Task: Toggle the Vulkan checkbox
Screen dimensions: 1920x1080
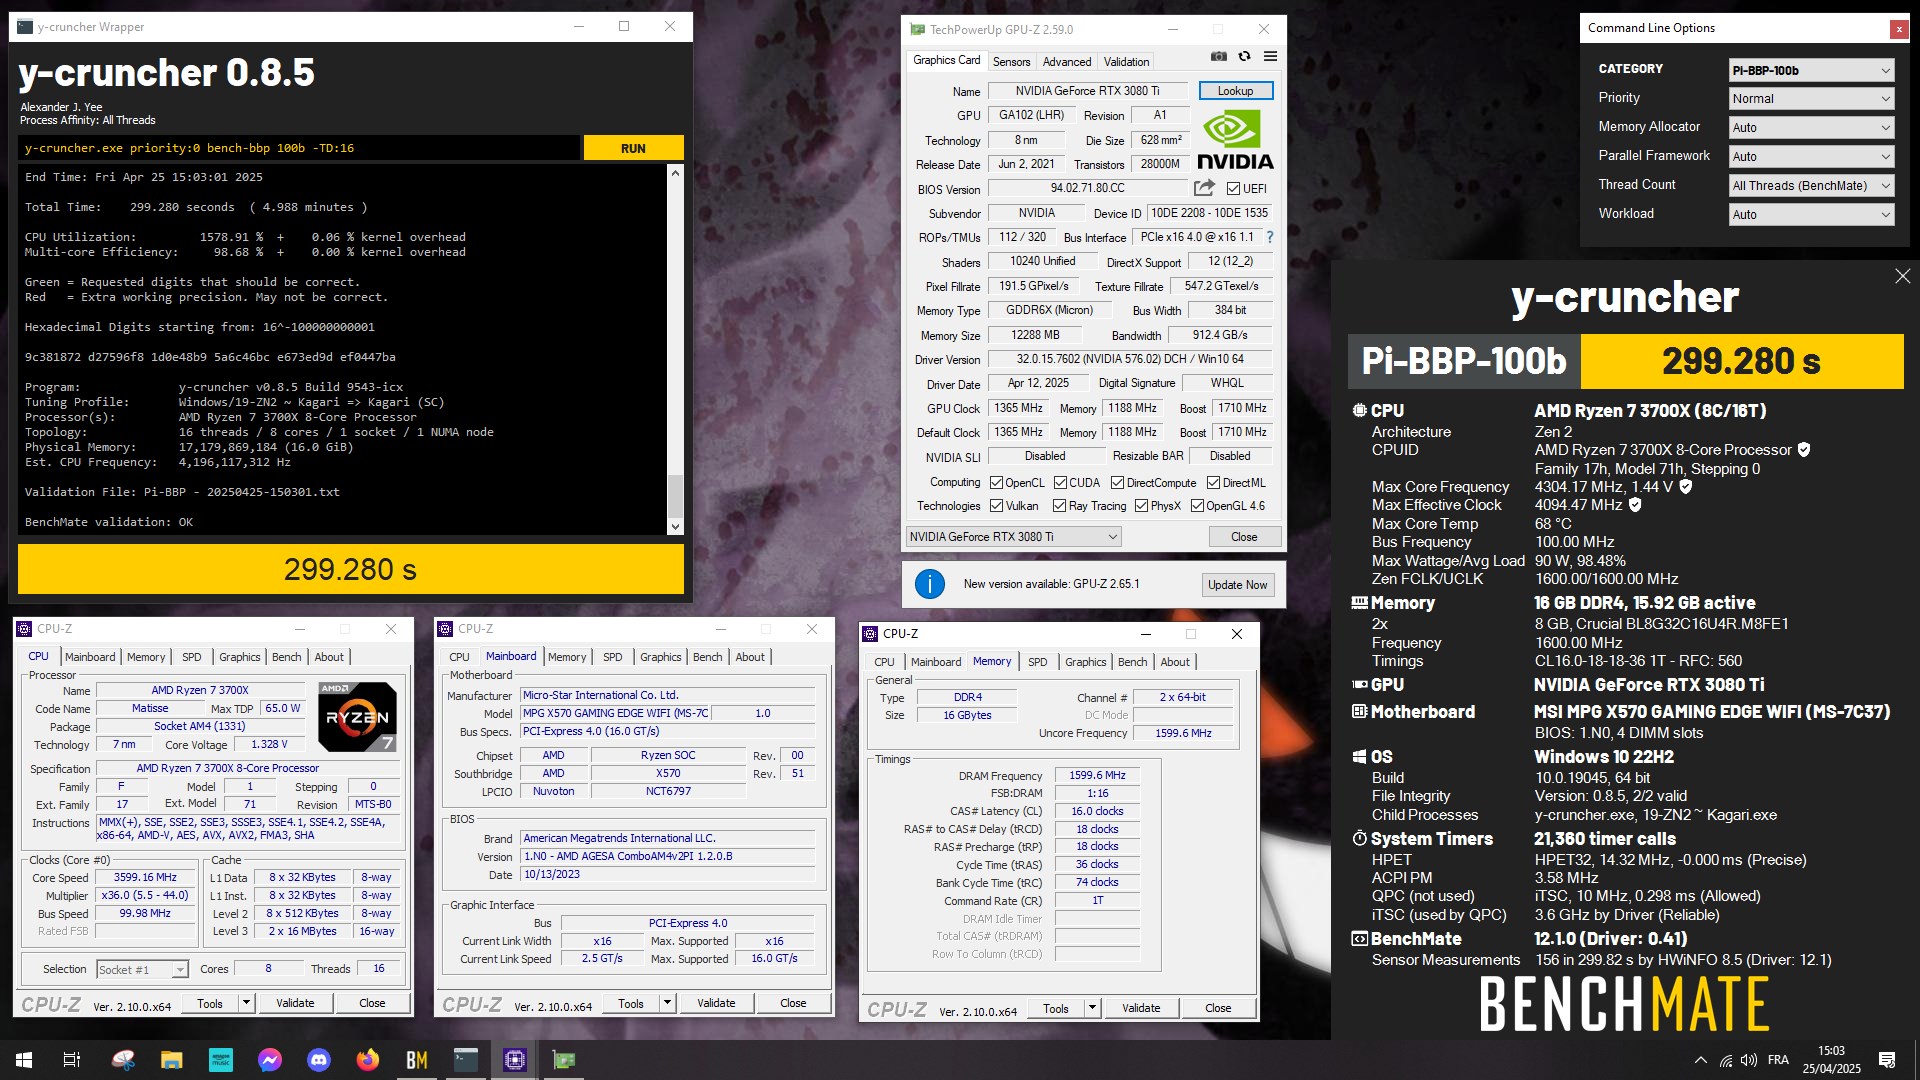Action: click(996, 506)
